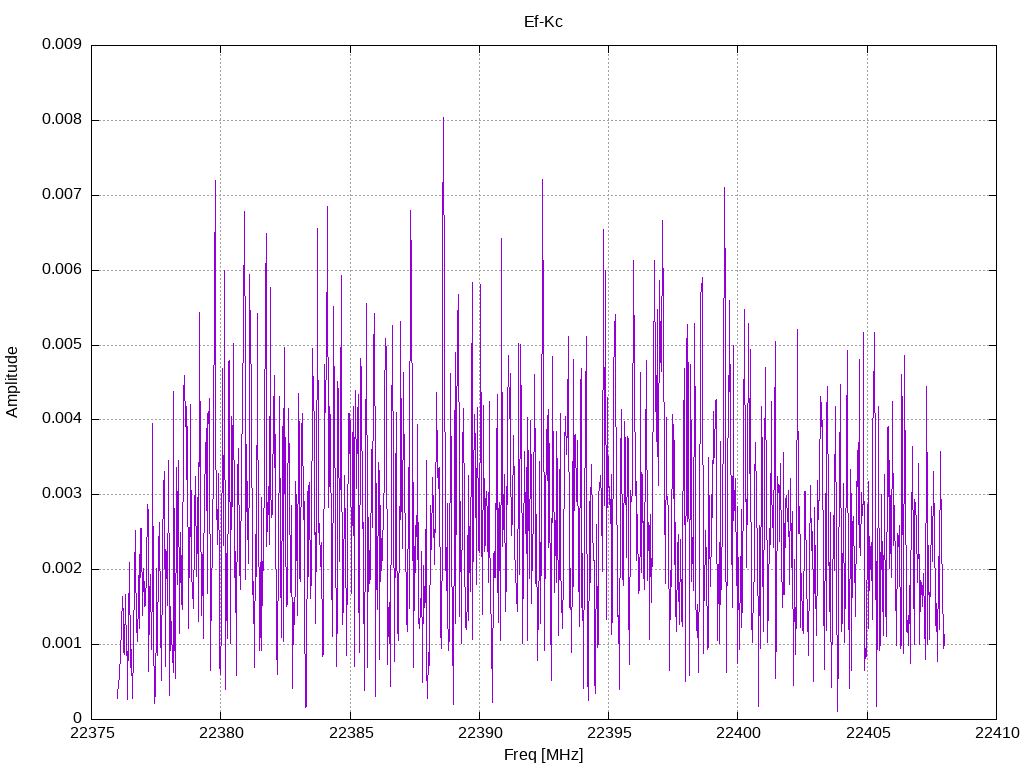Click the x-axis tick label 22385
Viewport: 1024px width, 768px height.
350,733
